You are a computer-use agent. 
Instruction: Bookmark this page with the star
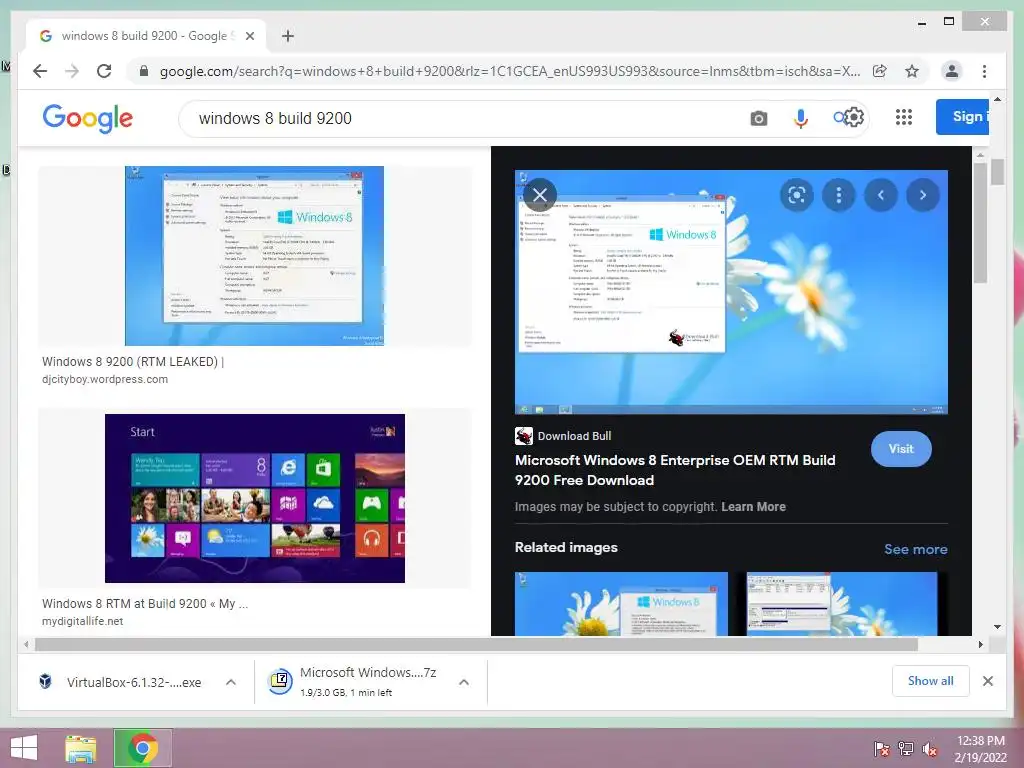coord(912,71)
